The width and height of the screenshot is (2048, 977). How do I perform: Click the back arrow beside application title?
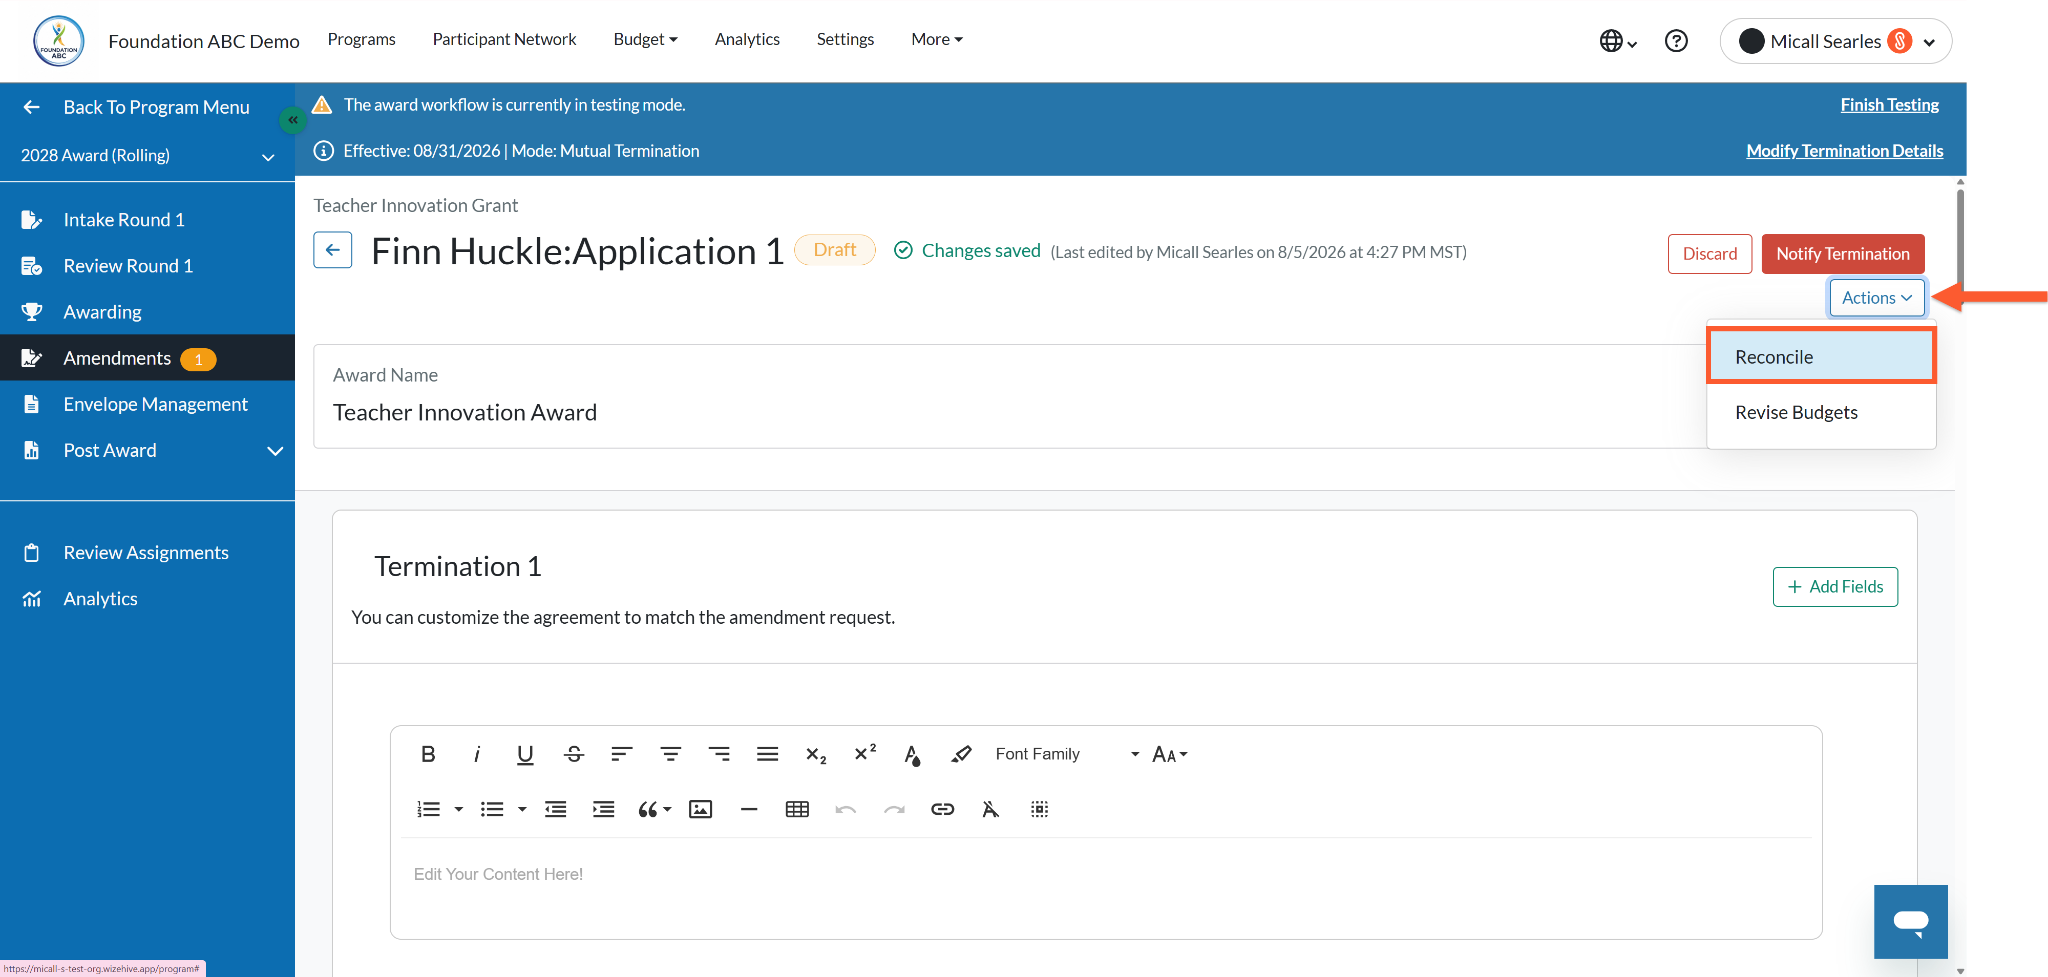(333, 250)
